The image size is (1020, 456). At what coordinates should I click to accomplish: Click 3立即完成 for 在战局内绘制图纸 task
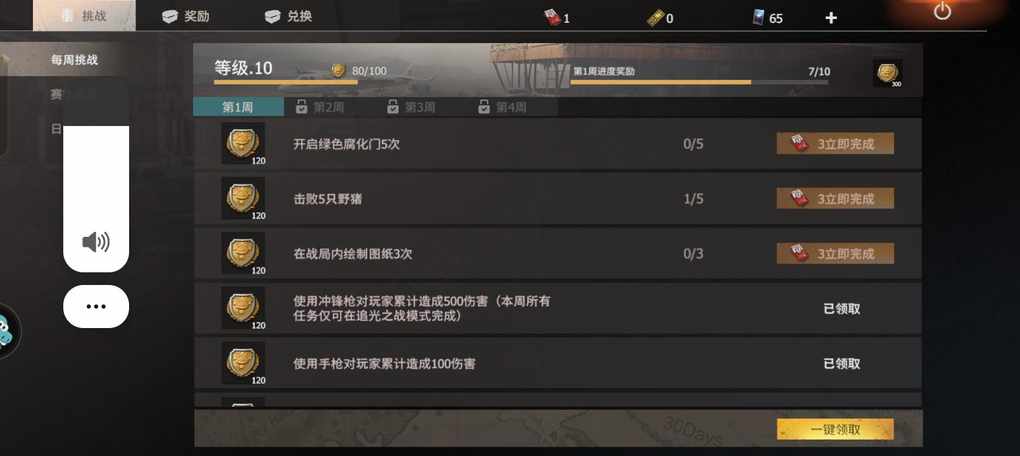835,253
